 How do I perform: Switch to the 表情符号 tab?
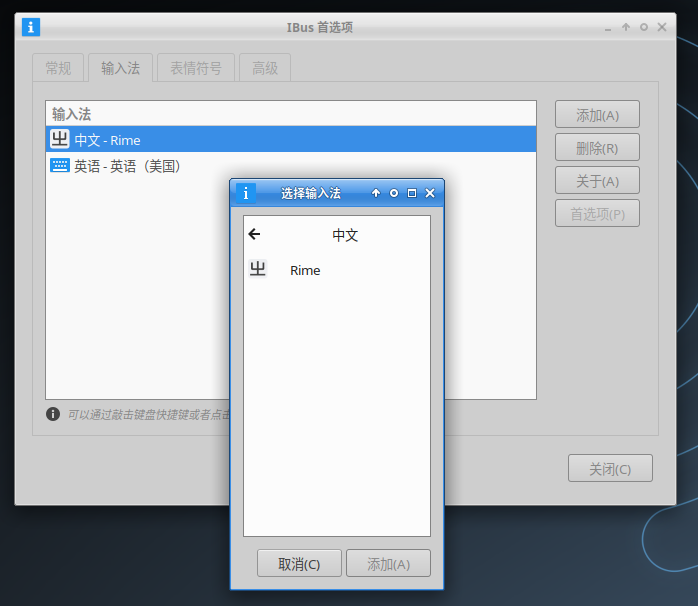(196, 68)
